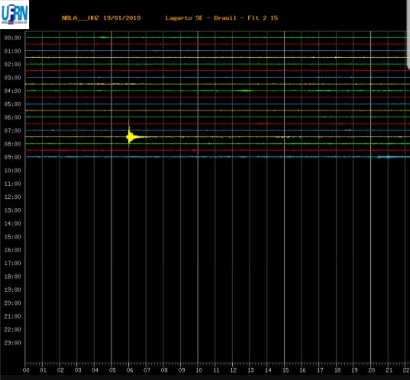The width and height of the screenshot is (410, 380).
Task: Click minute label 21 on bottom axis
Action: [x=389, y=370]
